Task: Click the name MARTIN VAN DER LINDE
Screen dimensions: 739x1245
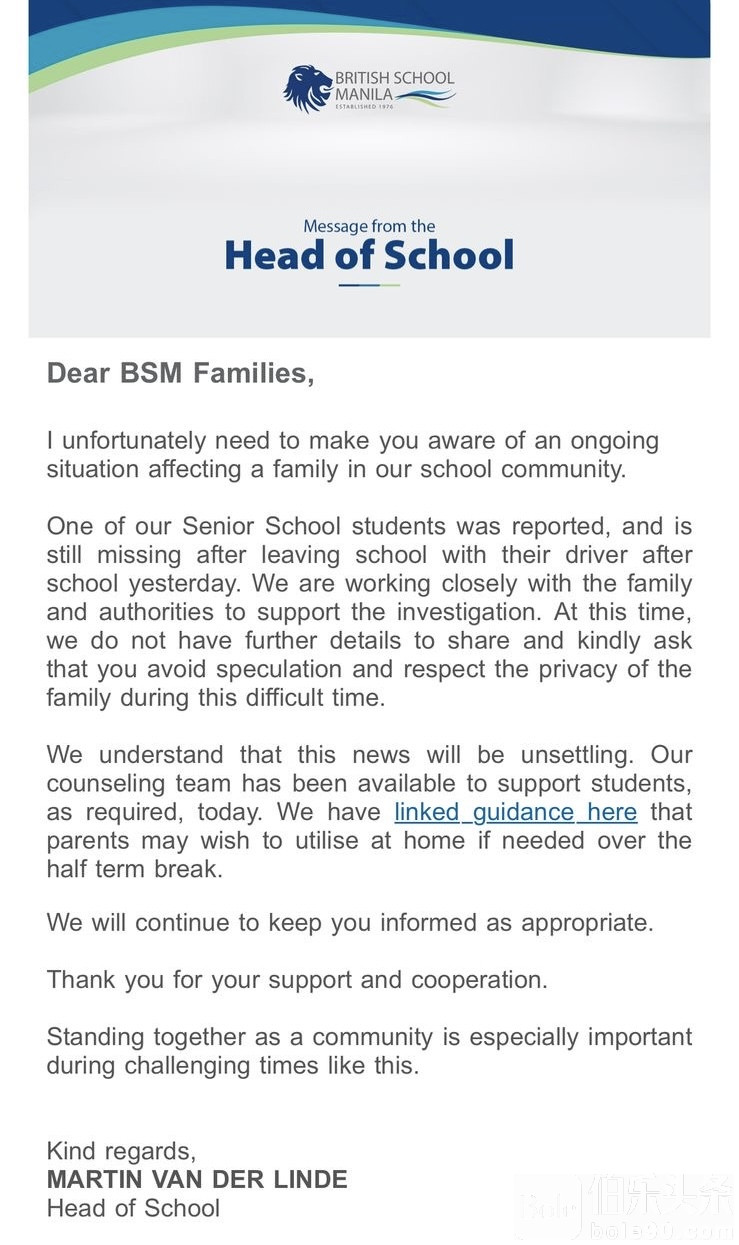Action: 197,1179
